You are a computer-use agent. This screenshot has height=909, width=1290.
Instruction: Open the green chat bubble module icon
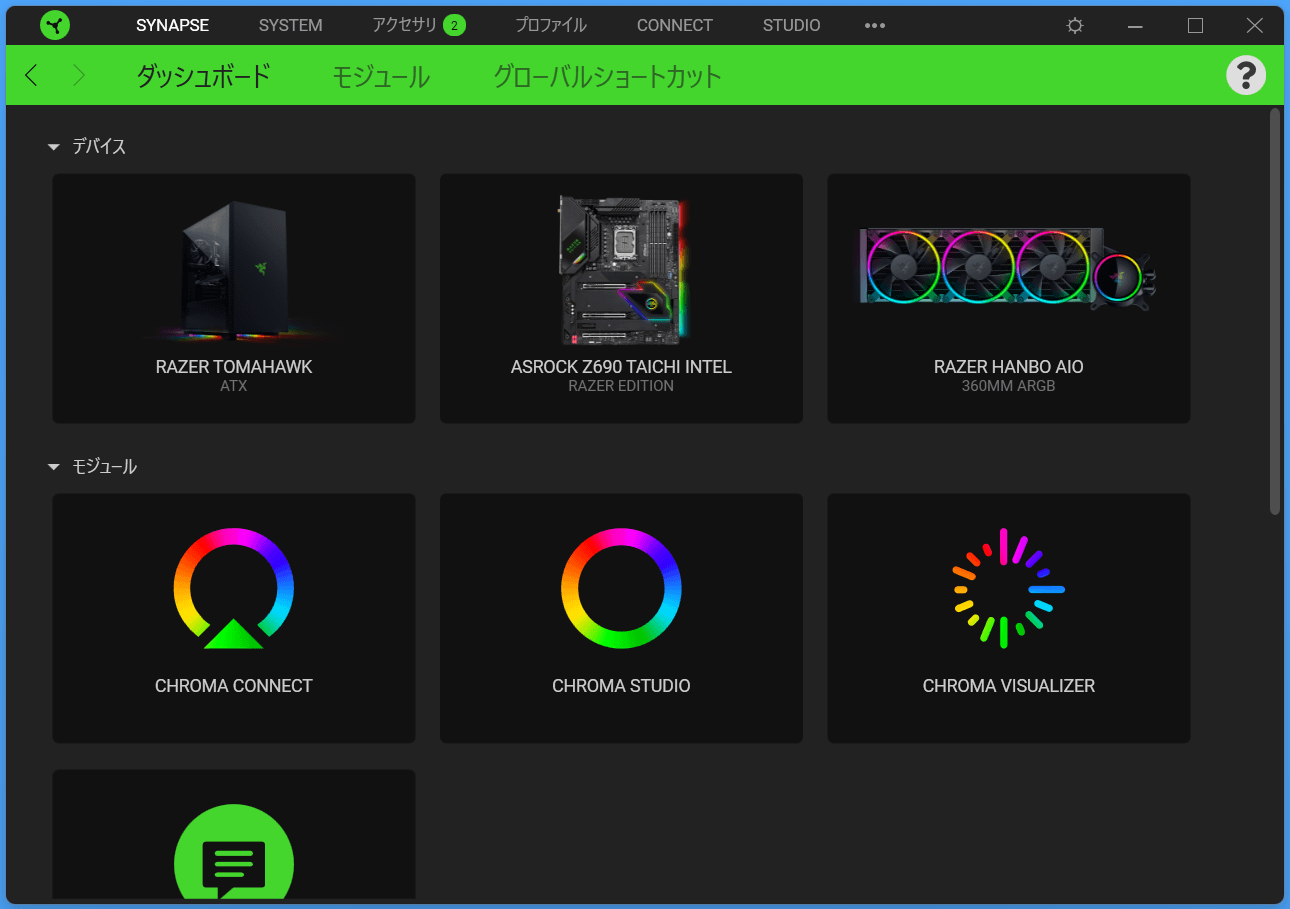click(x=234, y=851)
